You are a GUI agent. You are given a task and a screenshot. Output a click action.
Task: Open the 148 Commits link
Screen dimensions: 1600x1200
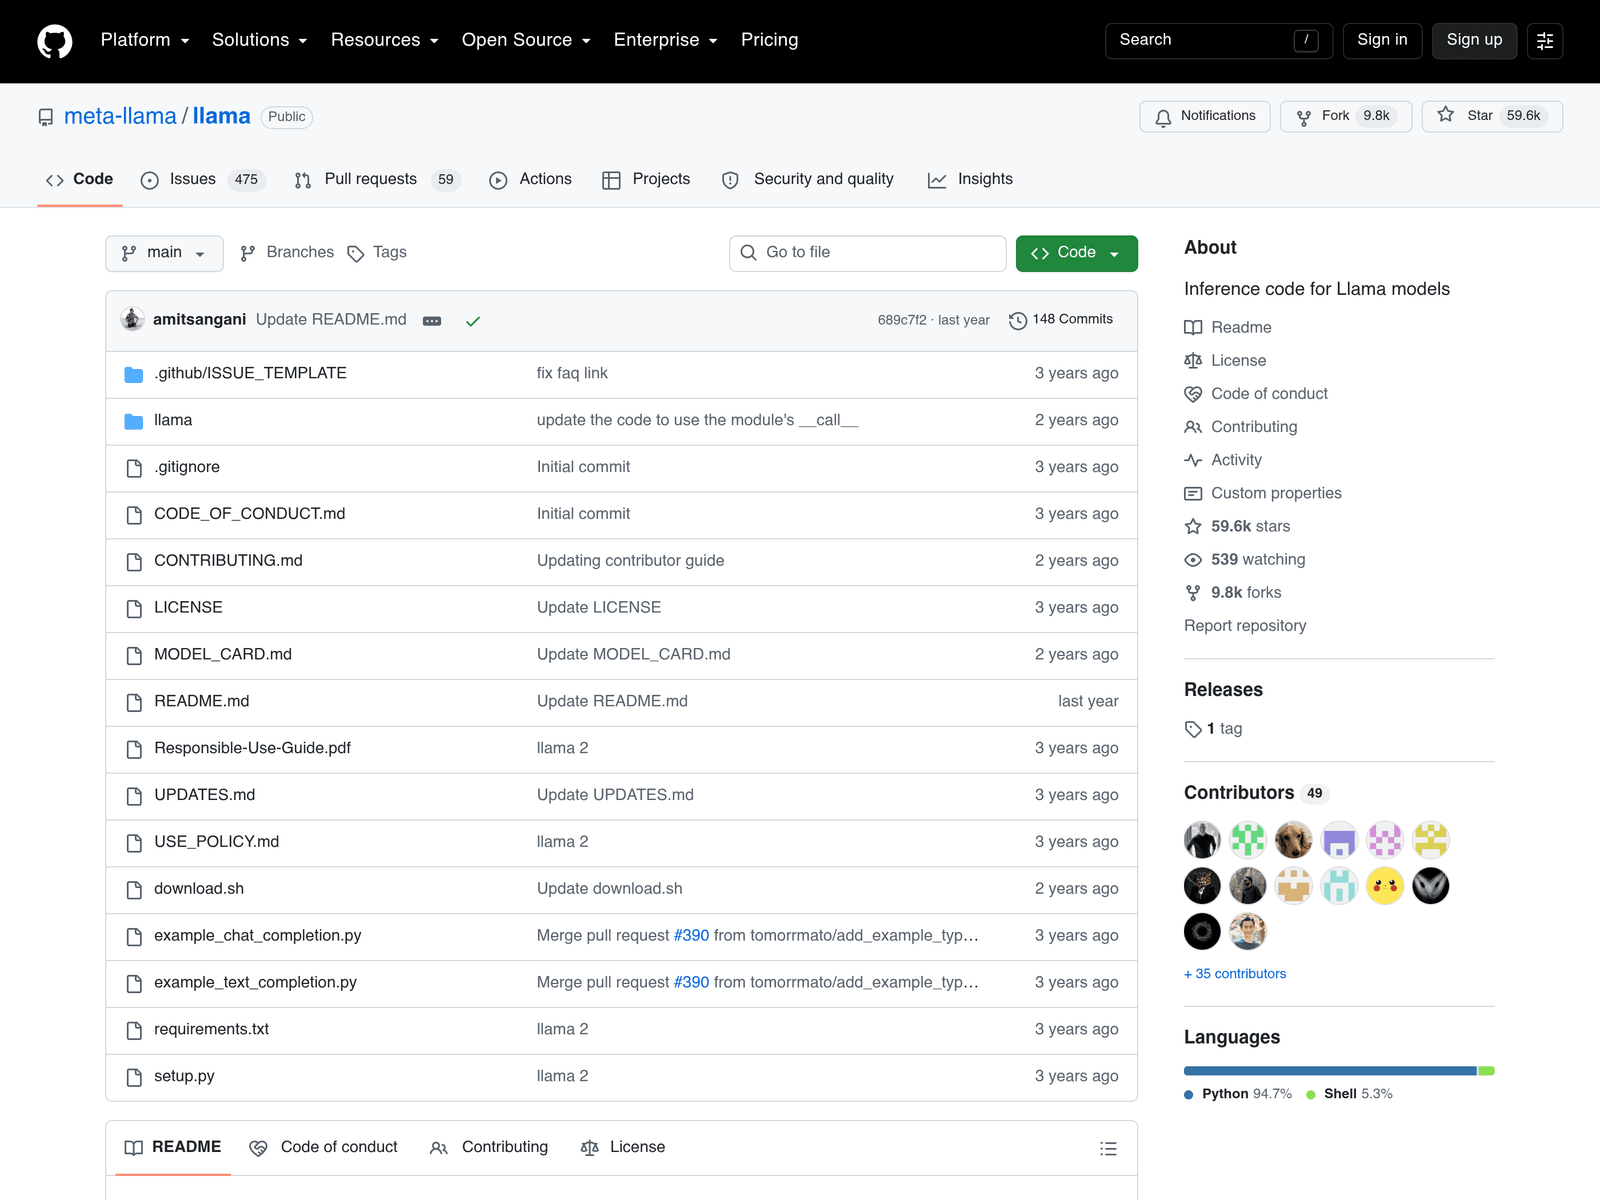(1061, 320)
